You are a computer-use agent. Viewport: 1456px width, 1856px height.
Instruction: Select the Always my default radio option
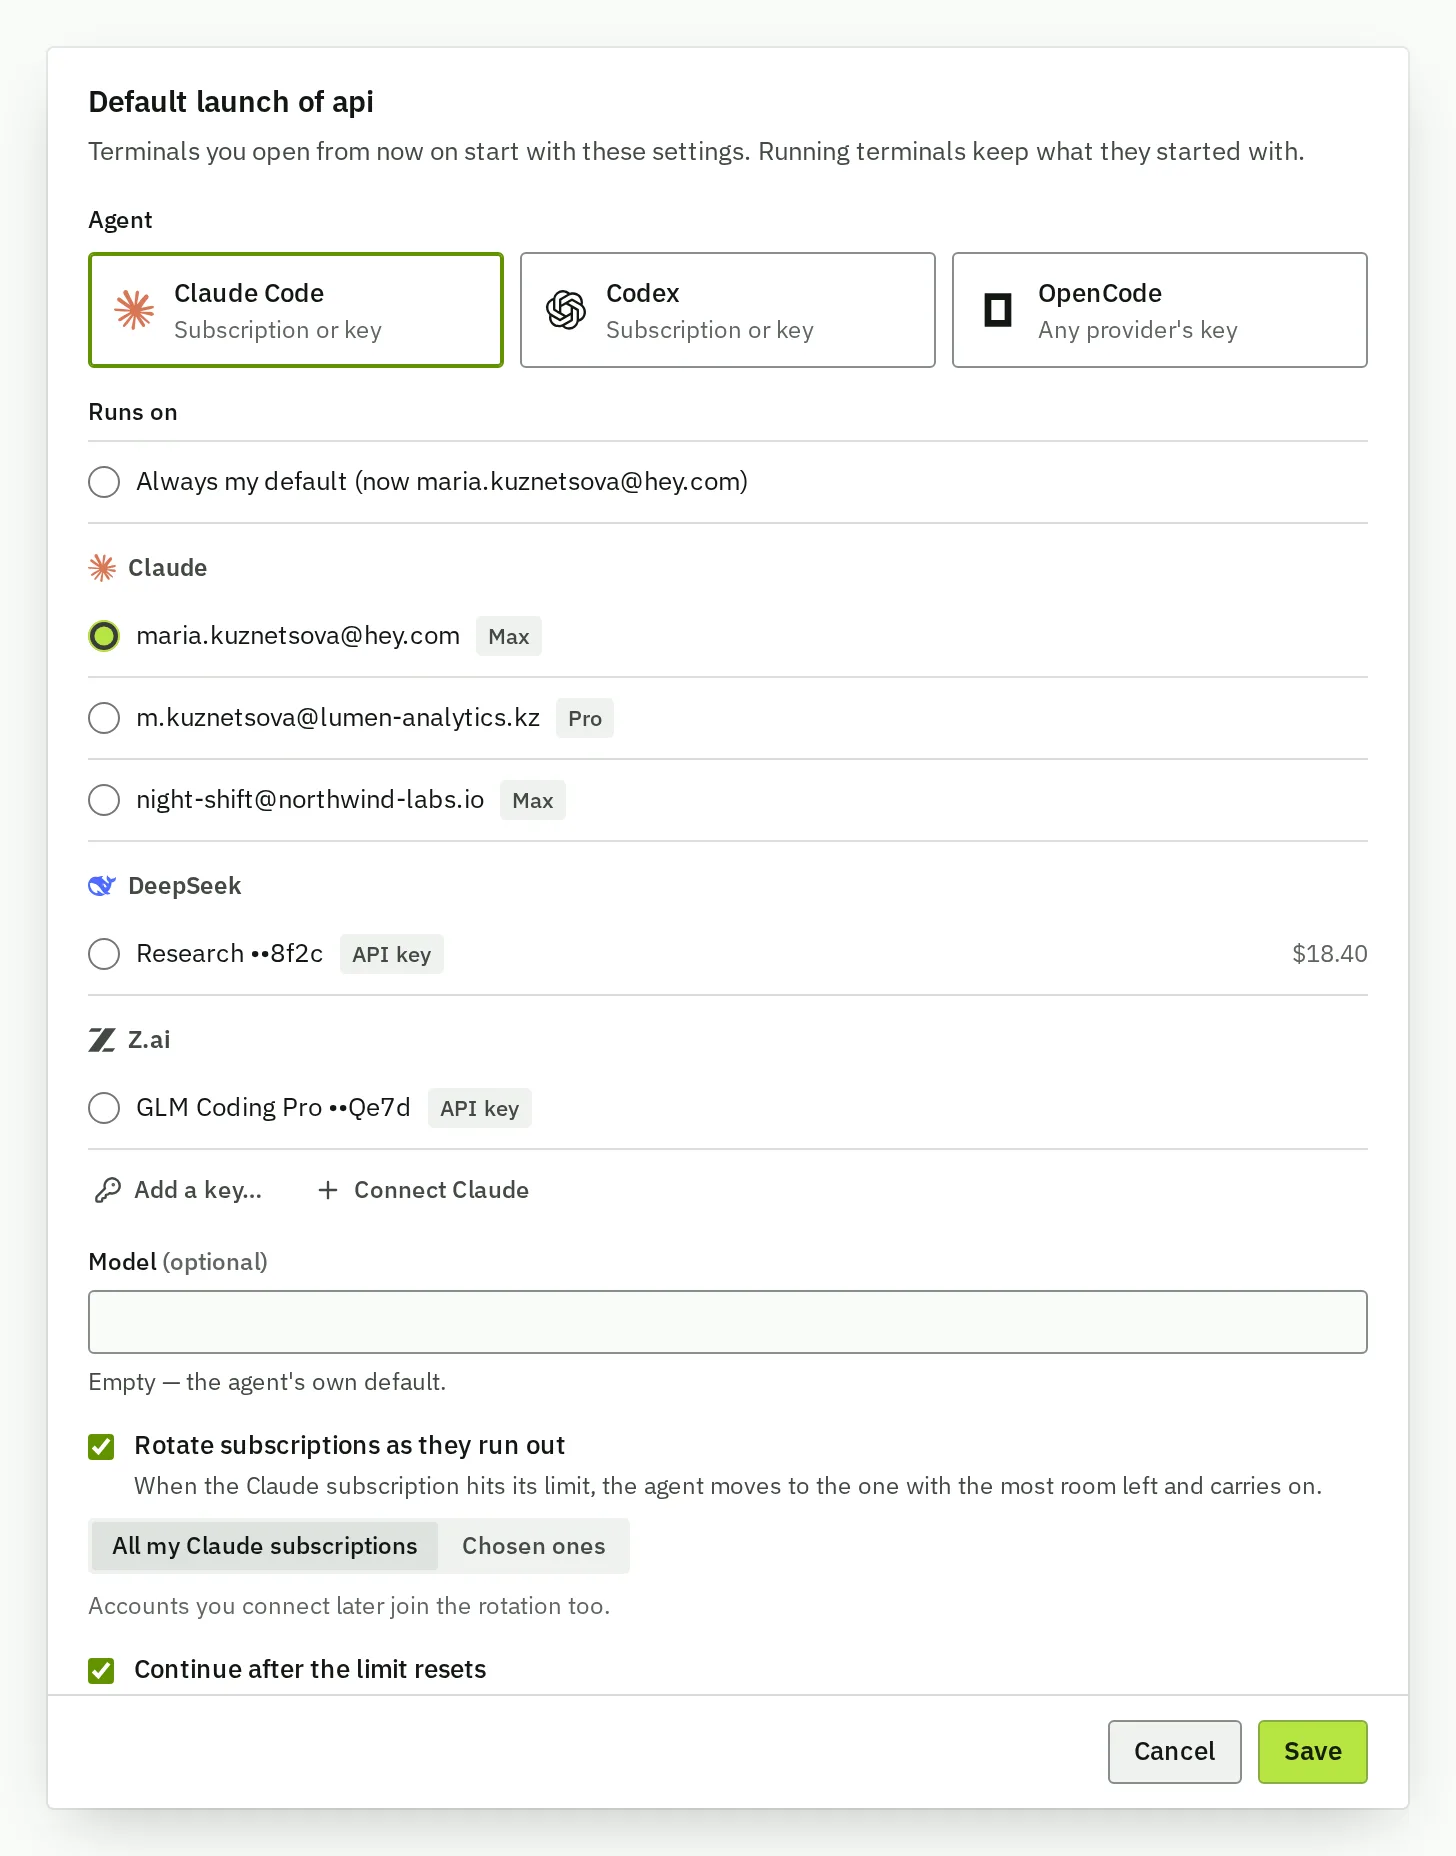(104, 482)
